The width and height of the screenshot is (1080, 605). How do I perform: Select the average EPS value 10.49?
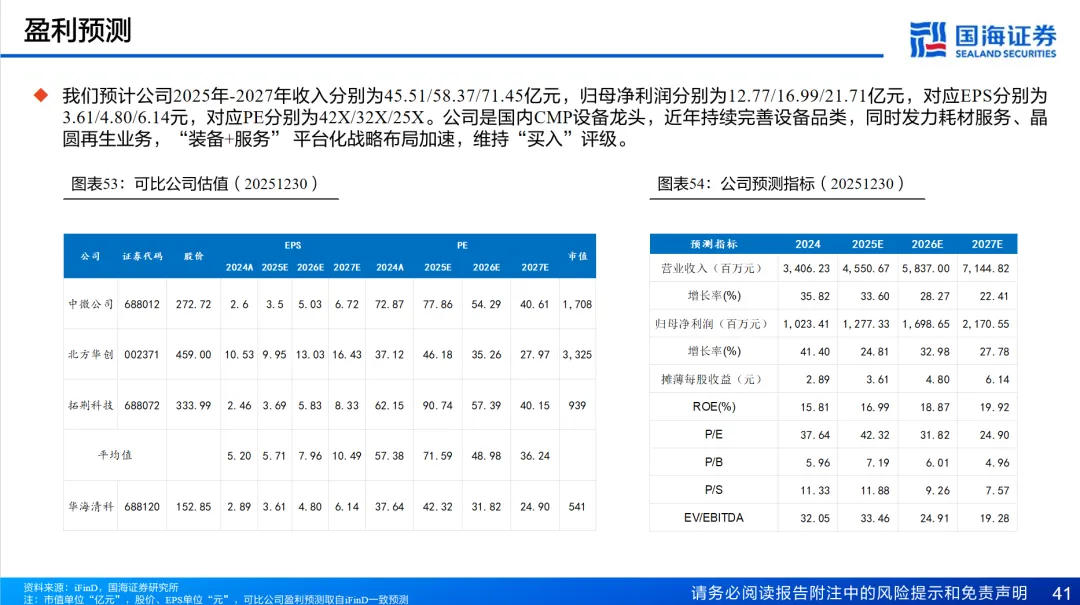(x=346, y=455)
